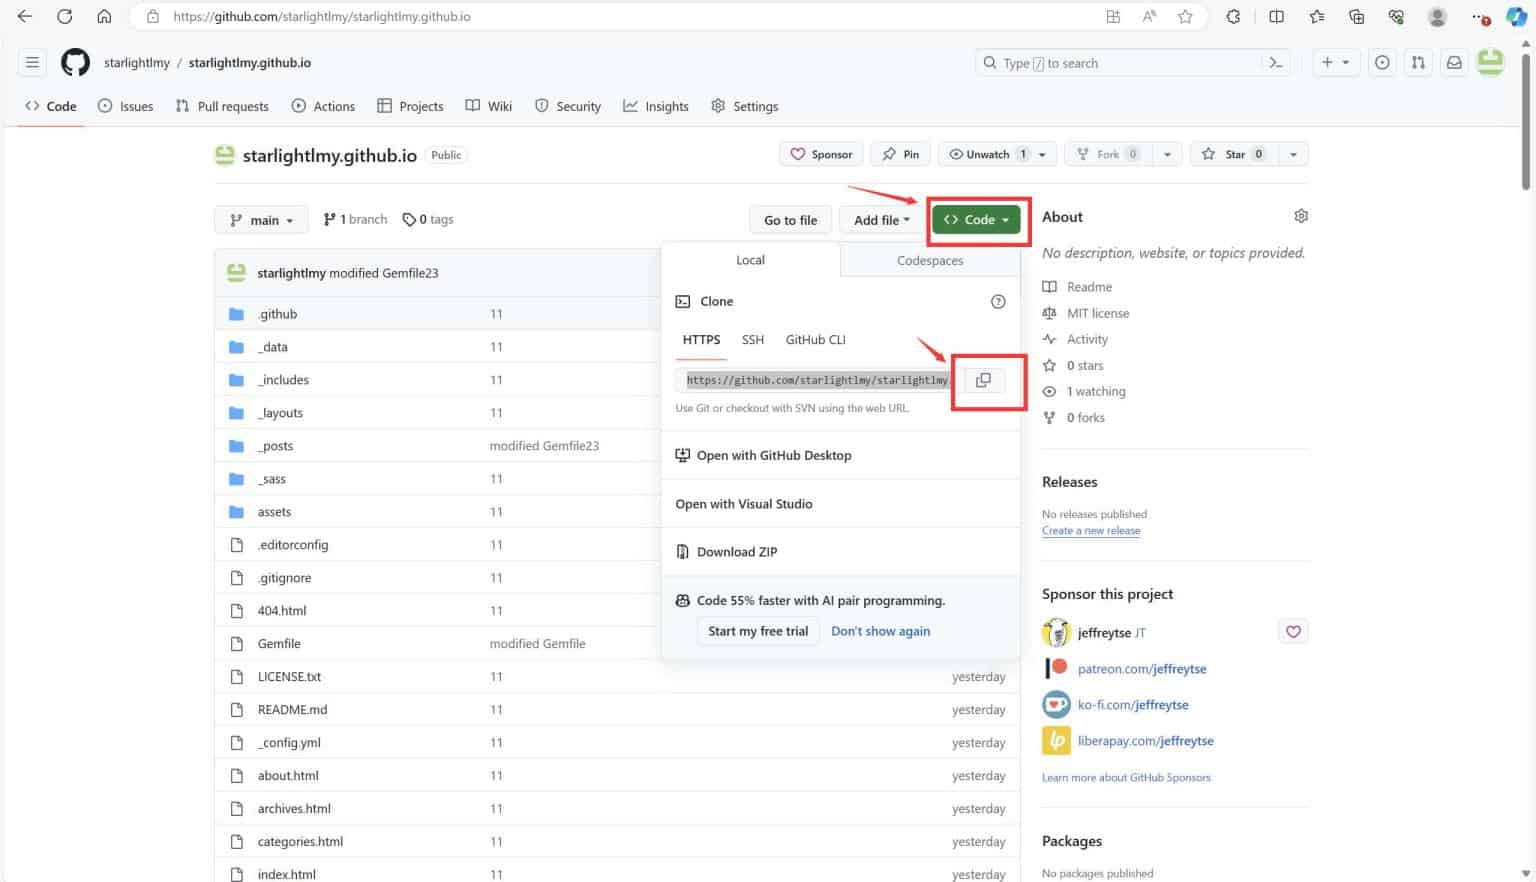The height and width of the screenshot is (882, 1536).
Task: Expand the Add file dropdown
Action: point(881,220)
